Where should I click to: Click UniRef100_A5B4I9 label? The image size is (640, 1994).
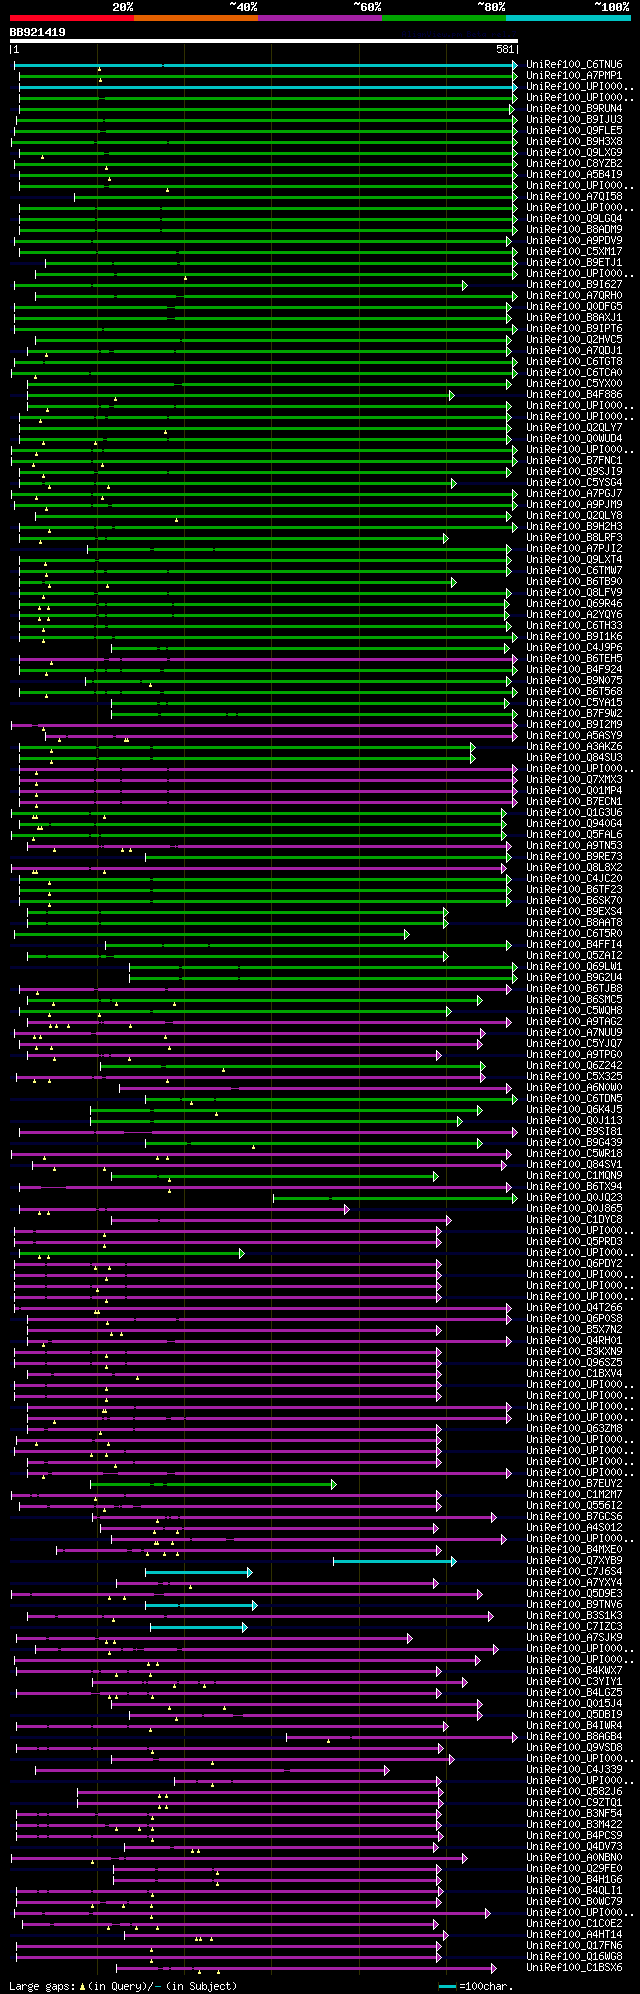coord(574,175)
